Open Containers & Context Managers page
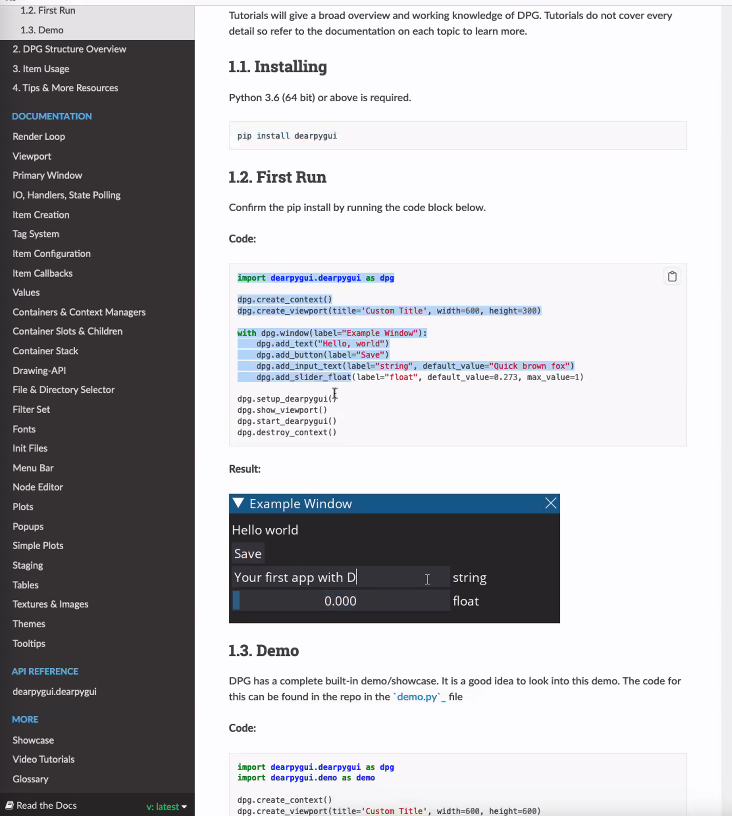This screenshot has width=732, height=816. (x=79, y=312)
